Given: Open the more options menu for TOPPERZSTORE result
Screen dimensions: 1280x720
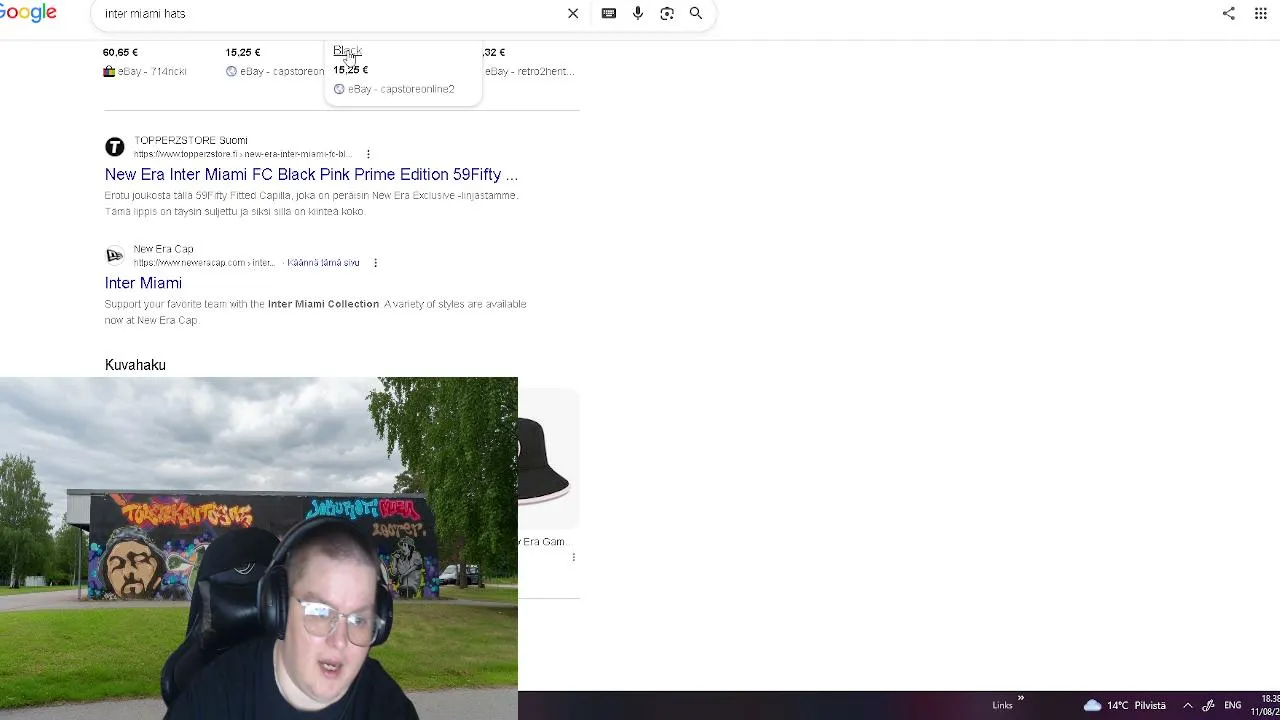Looking at the screenshot, I should tap(368, 154).
